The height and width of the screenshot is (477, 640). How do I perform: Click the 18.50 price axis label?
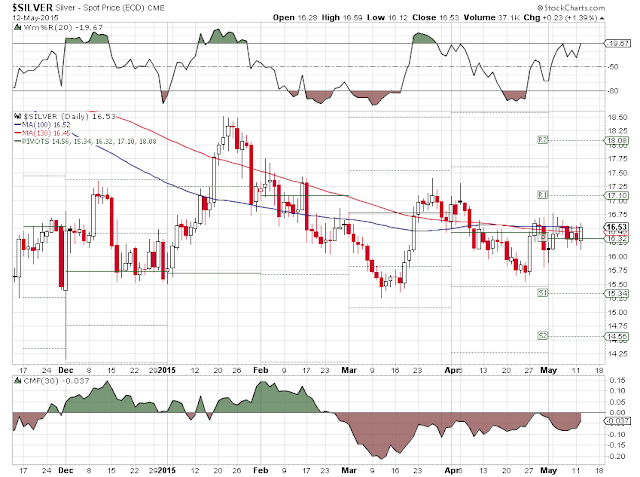point(617,117)
